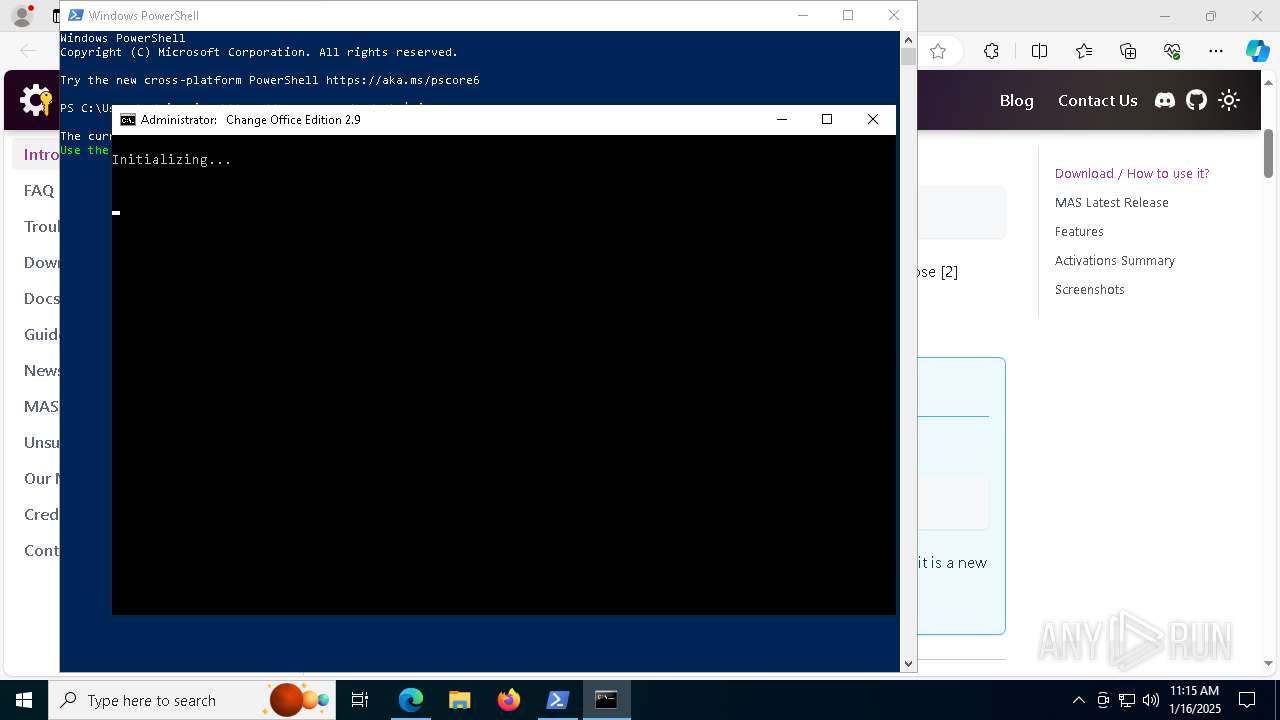Open the clock showing 11:15 AM
This screenshot has width=1280, height=720.
[1195, 700]
